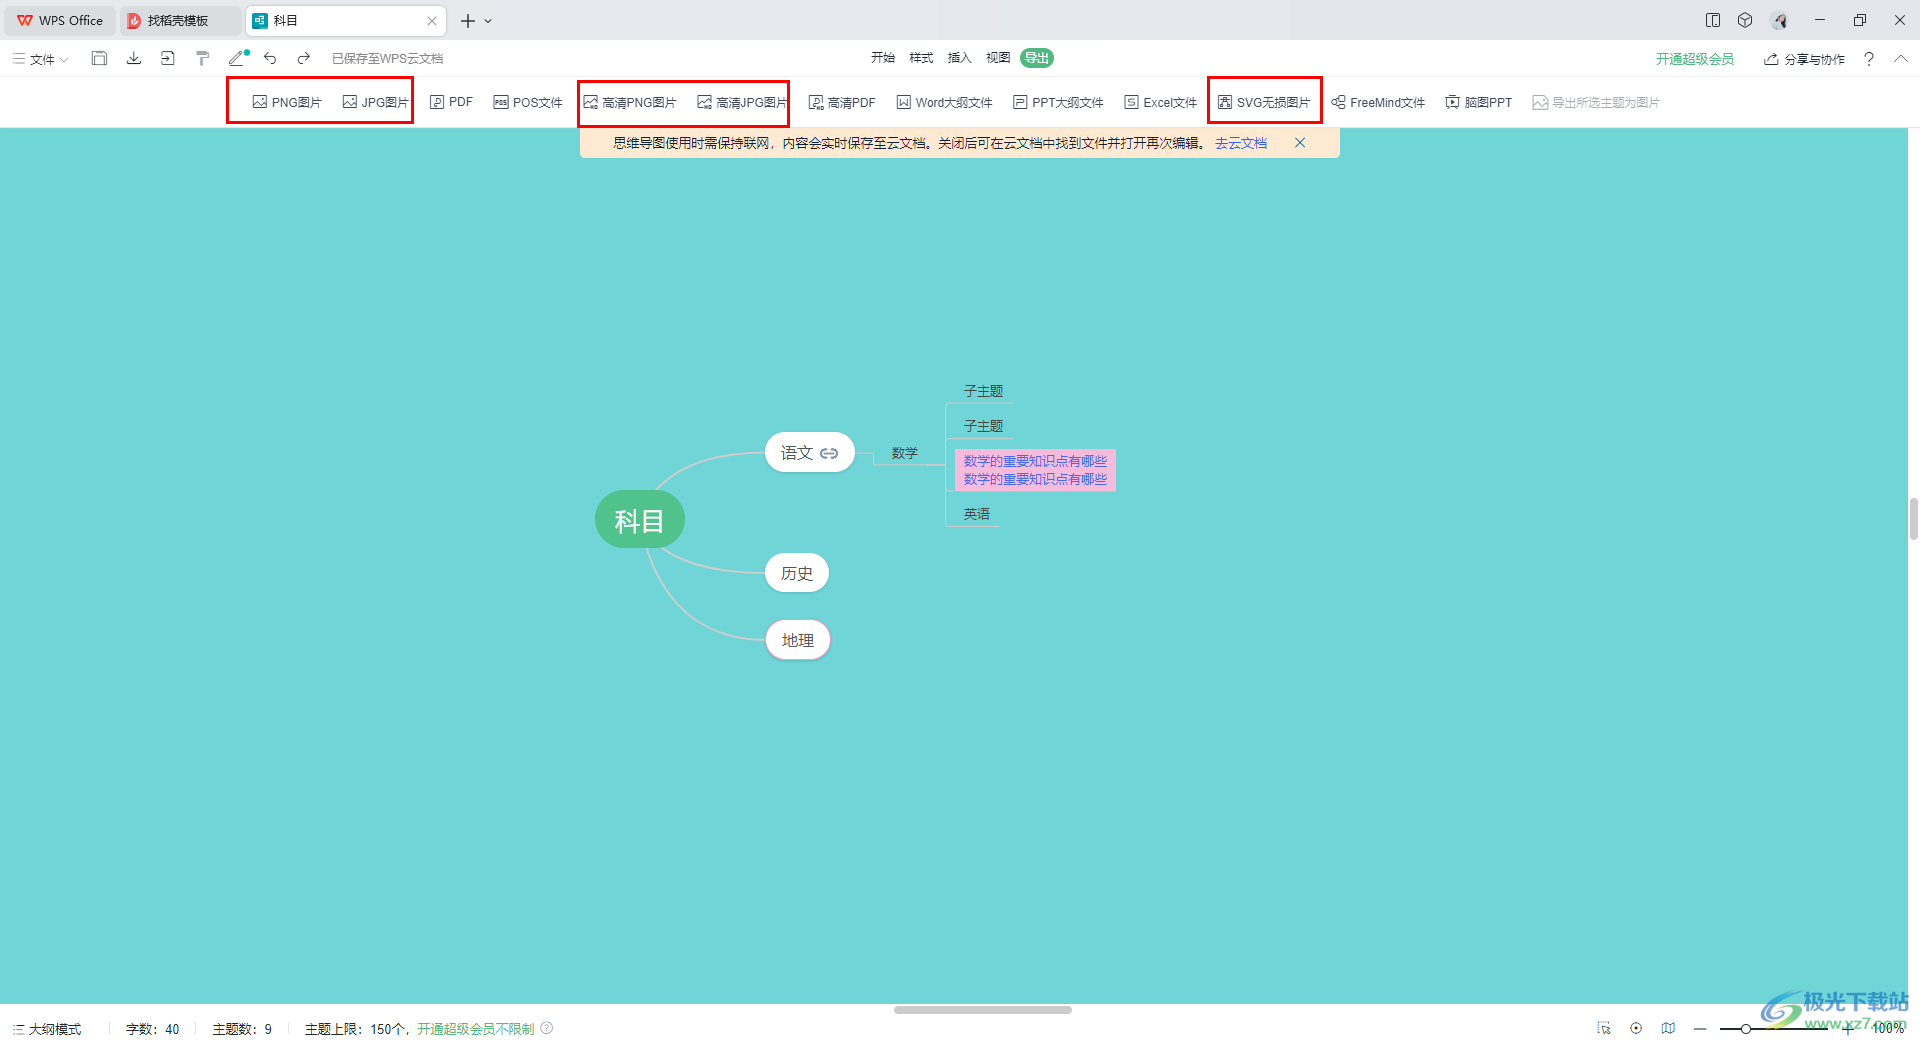This screenshot has width=1920, height=1040.
Task: Click the save icon in toolbar
Action: (x=99, y=58)
